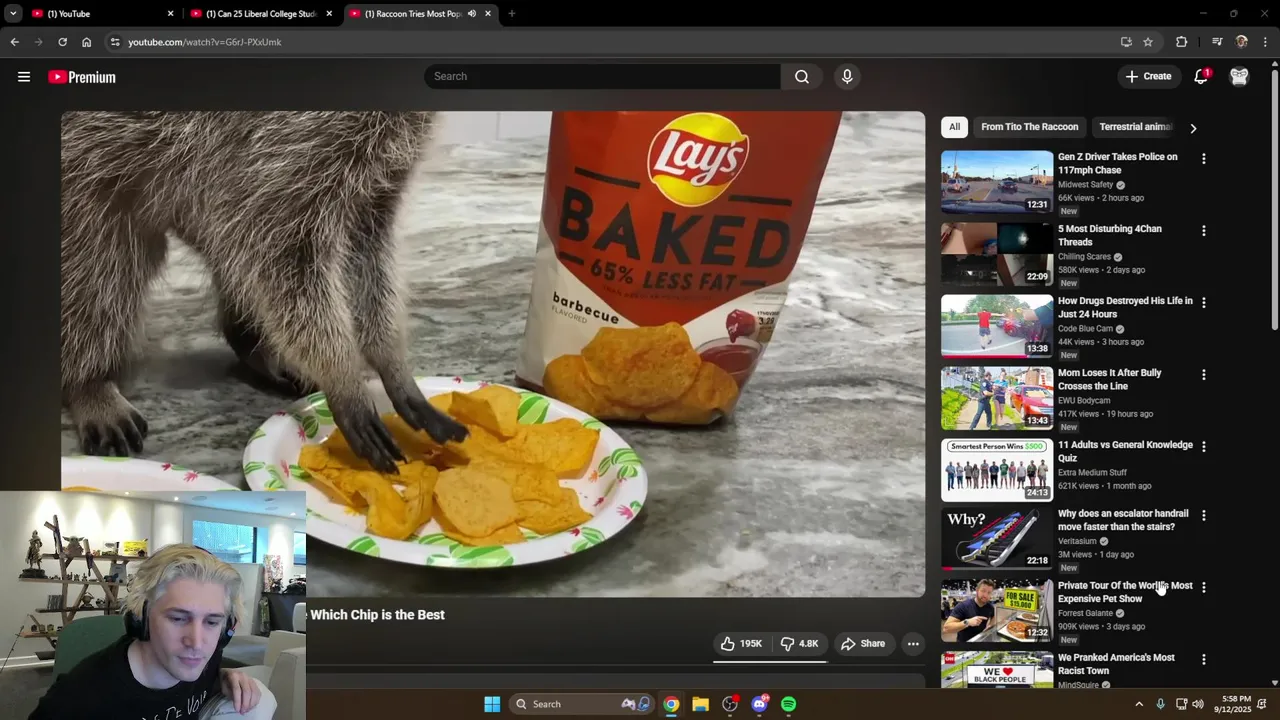The width and height of the screenshot is (1280, 720).
Task: Open options for escalator handrail video
Action: coord(1204,516)
